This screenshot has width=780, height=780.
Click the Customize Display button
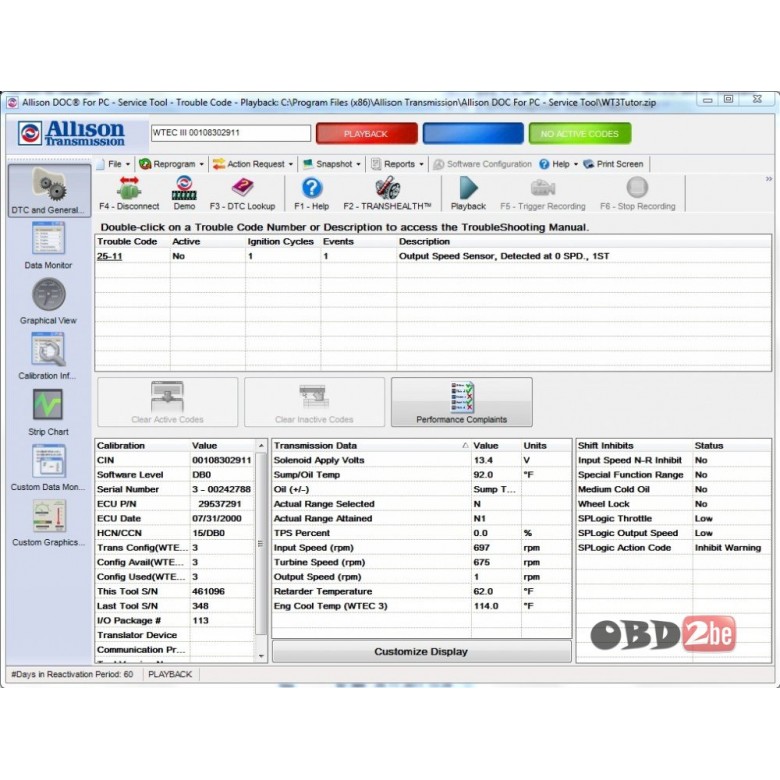[421, 652]
